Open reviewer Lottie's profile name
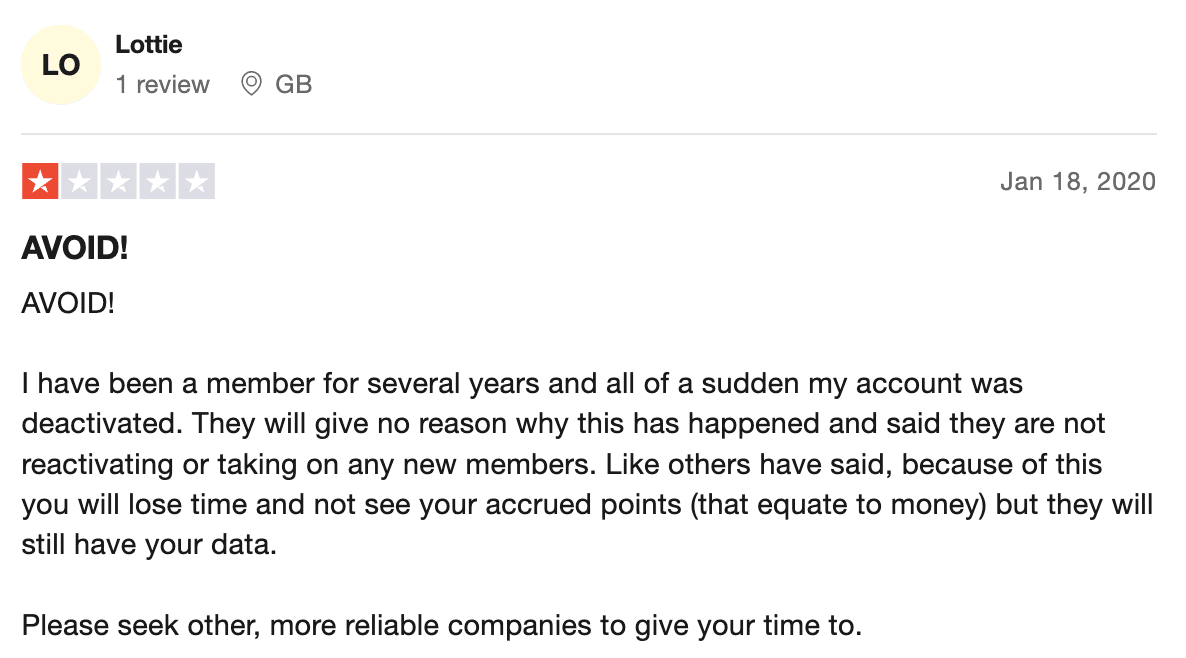This screenshot has width=1186, height=658. tap(148, 45)
